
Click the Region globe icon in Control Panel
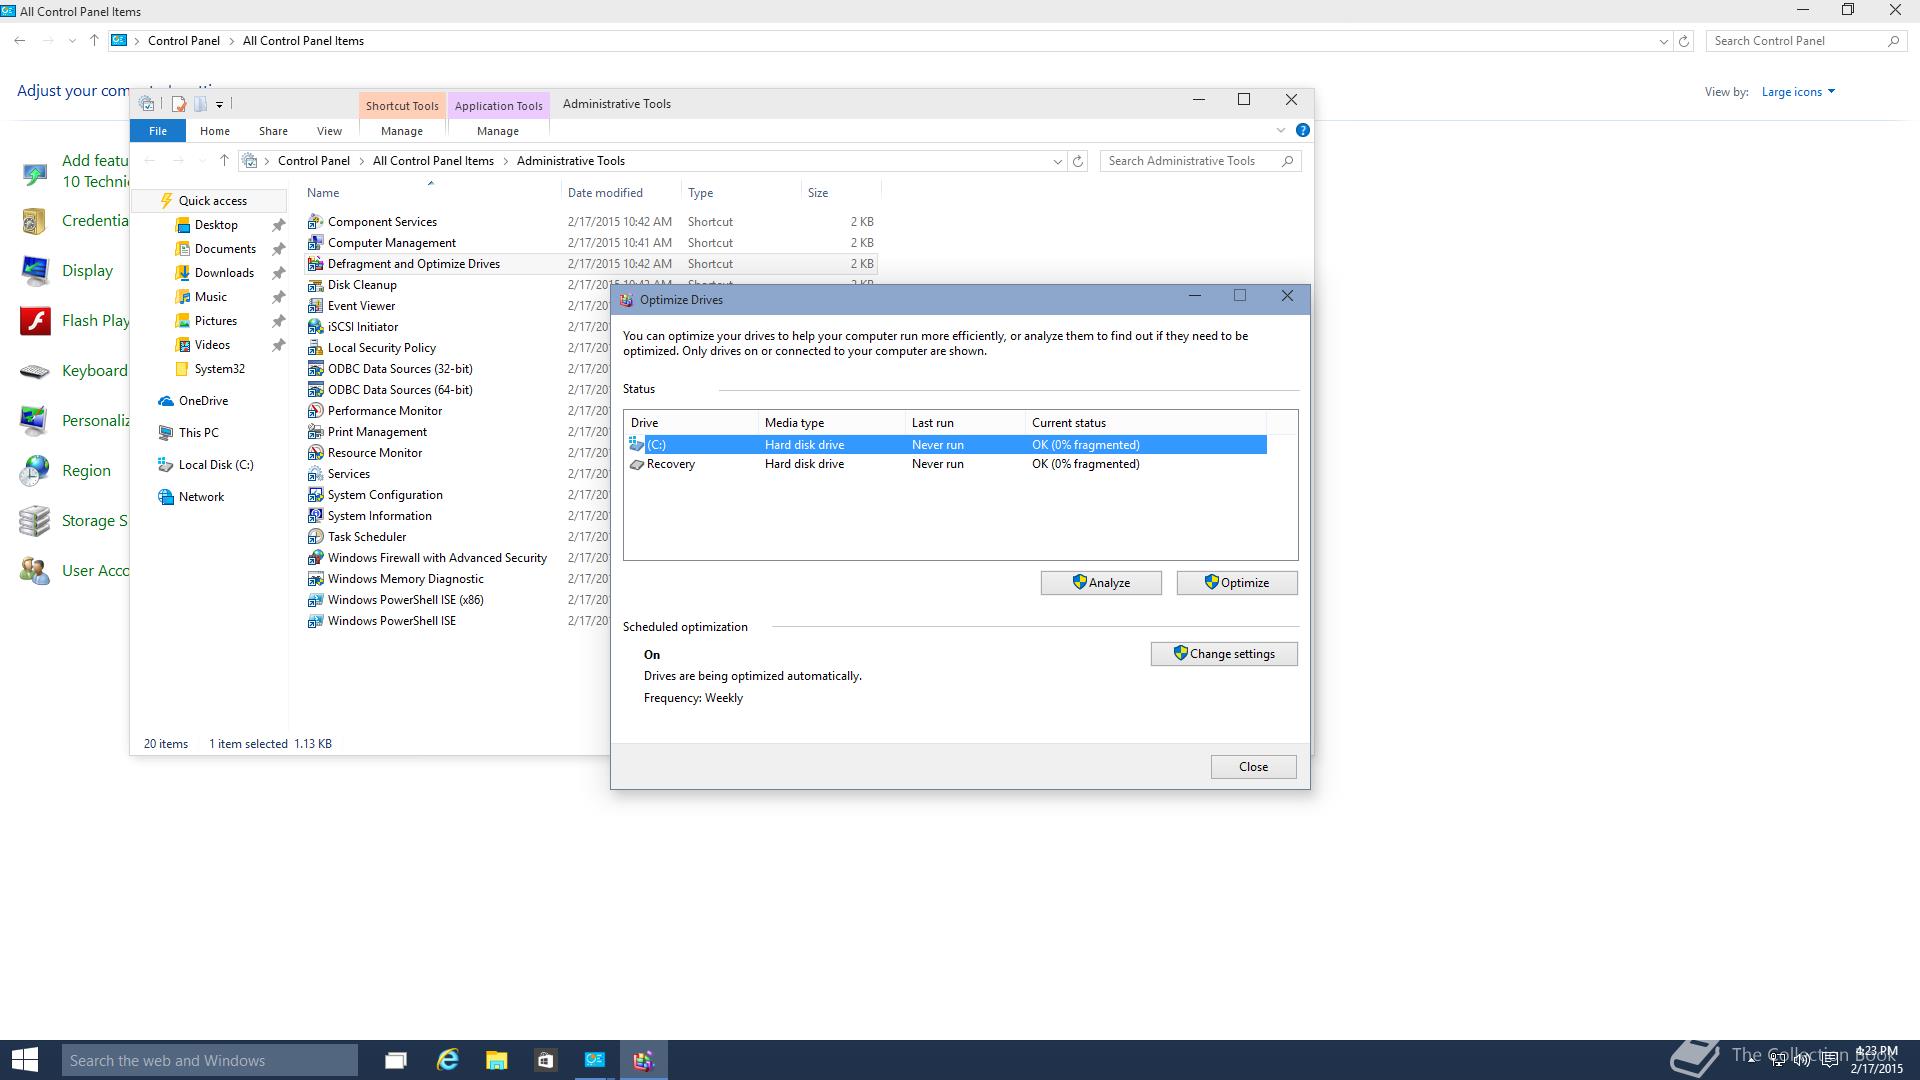coord(35,471)
